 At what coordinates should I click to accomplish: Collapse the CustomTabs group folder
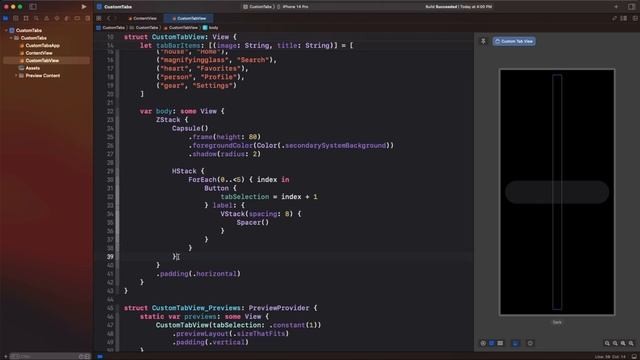(11, 38)
